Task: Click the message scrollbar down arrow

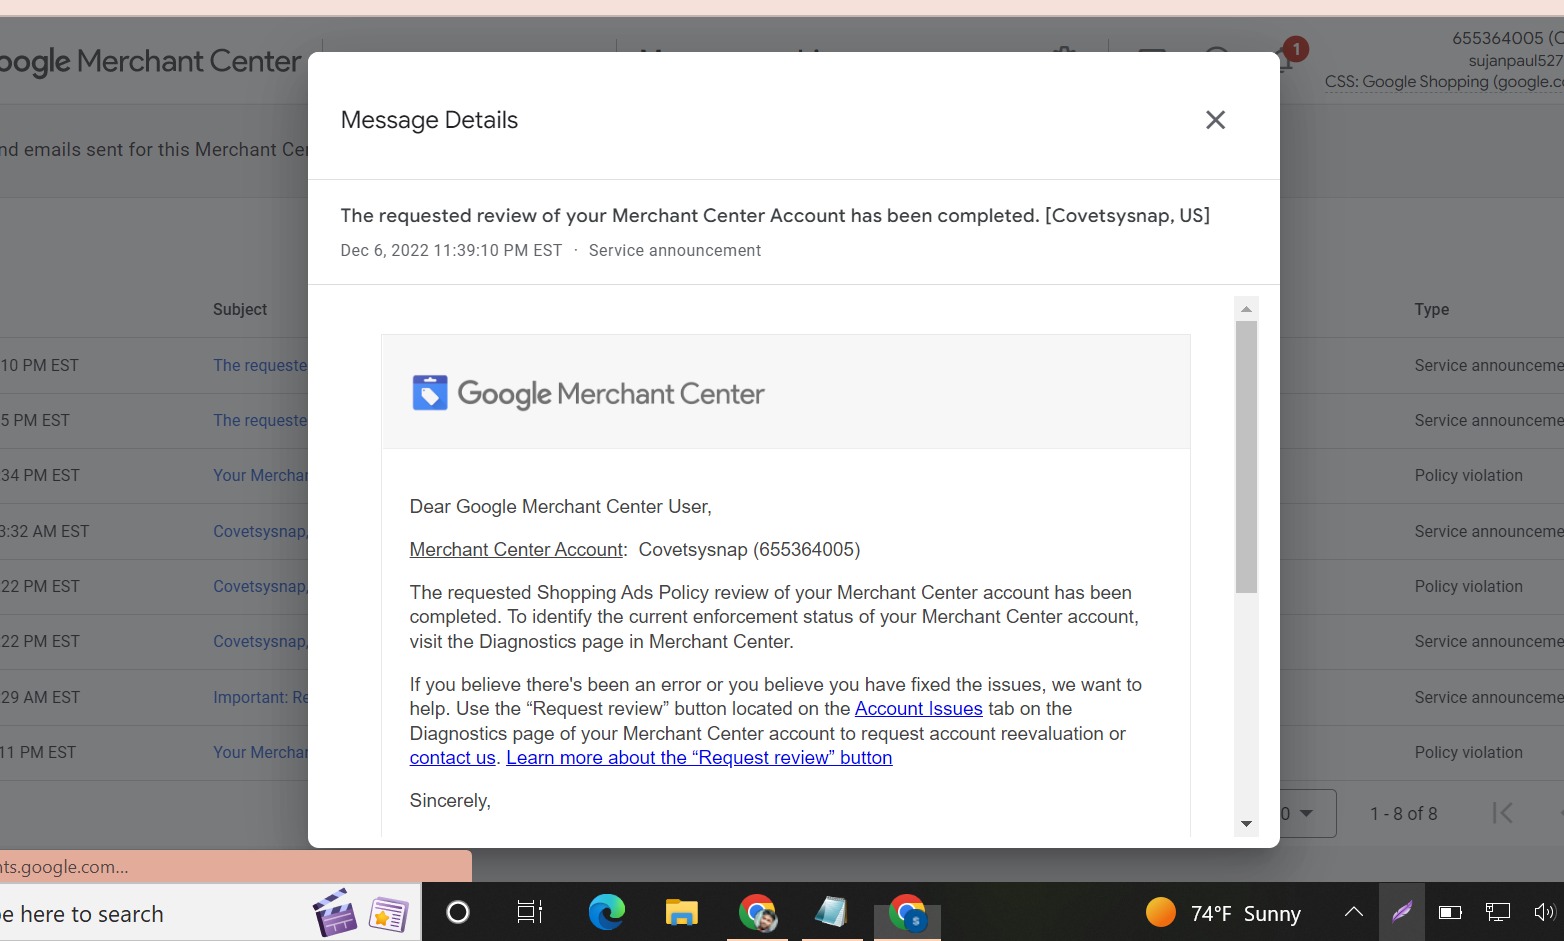Action: coord(1246,824)
